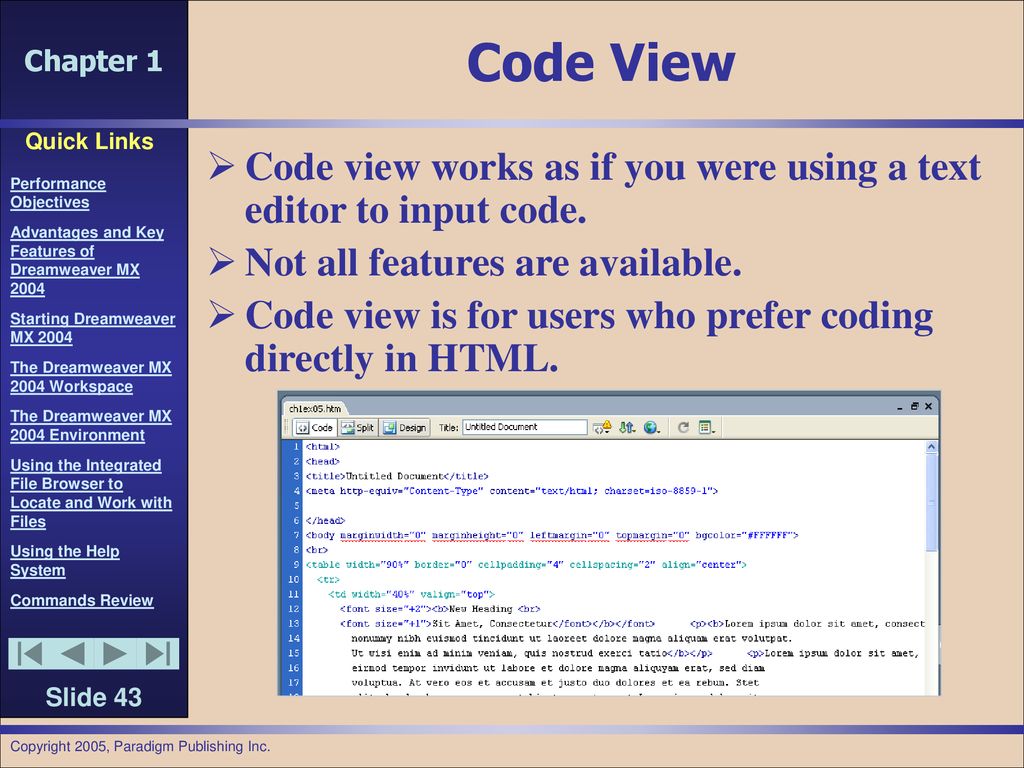This screenshot has height=768, width=1024.
Task: Switch to Design view button
Action: click(x=405, y=428)
